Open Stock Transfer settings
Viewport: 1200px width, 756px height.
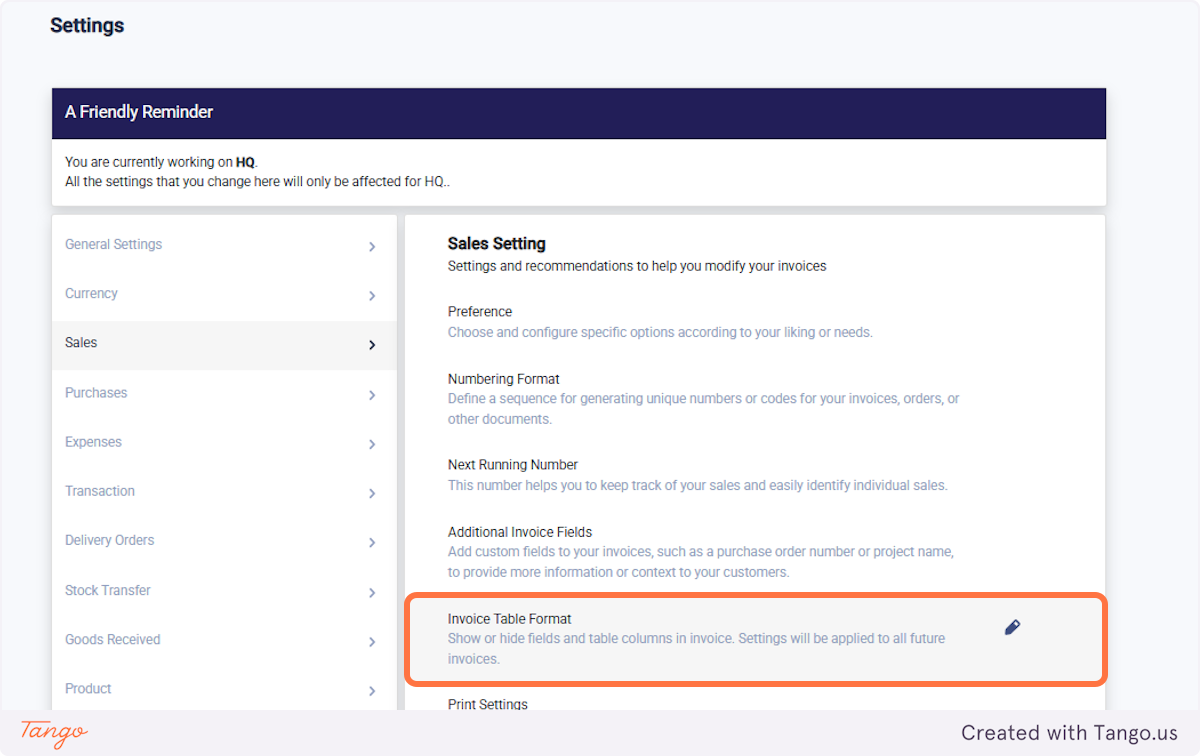(224, 590)
